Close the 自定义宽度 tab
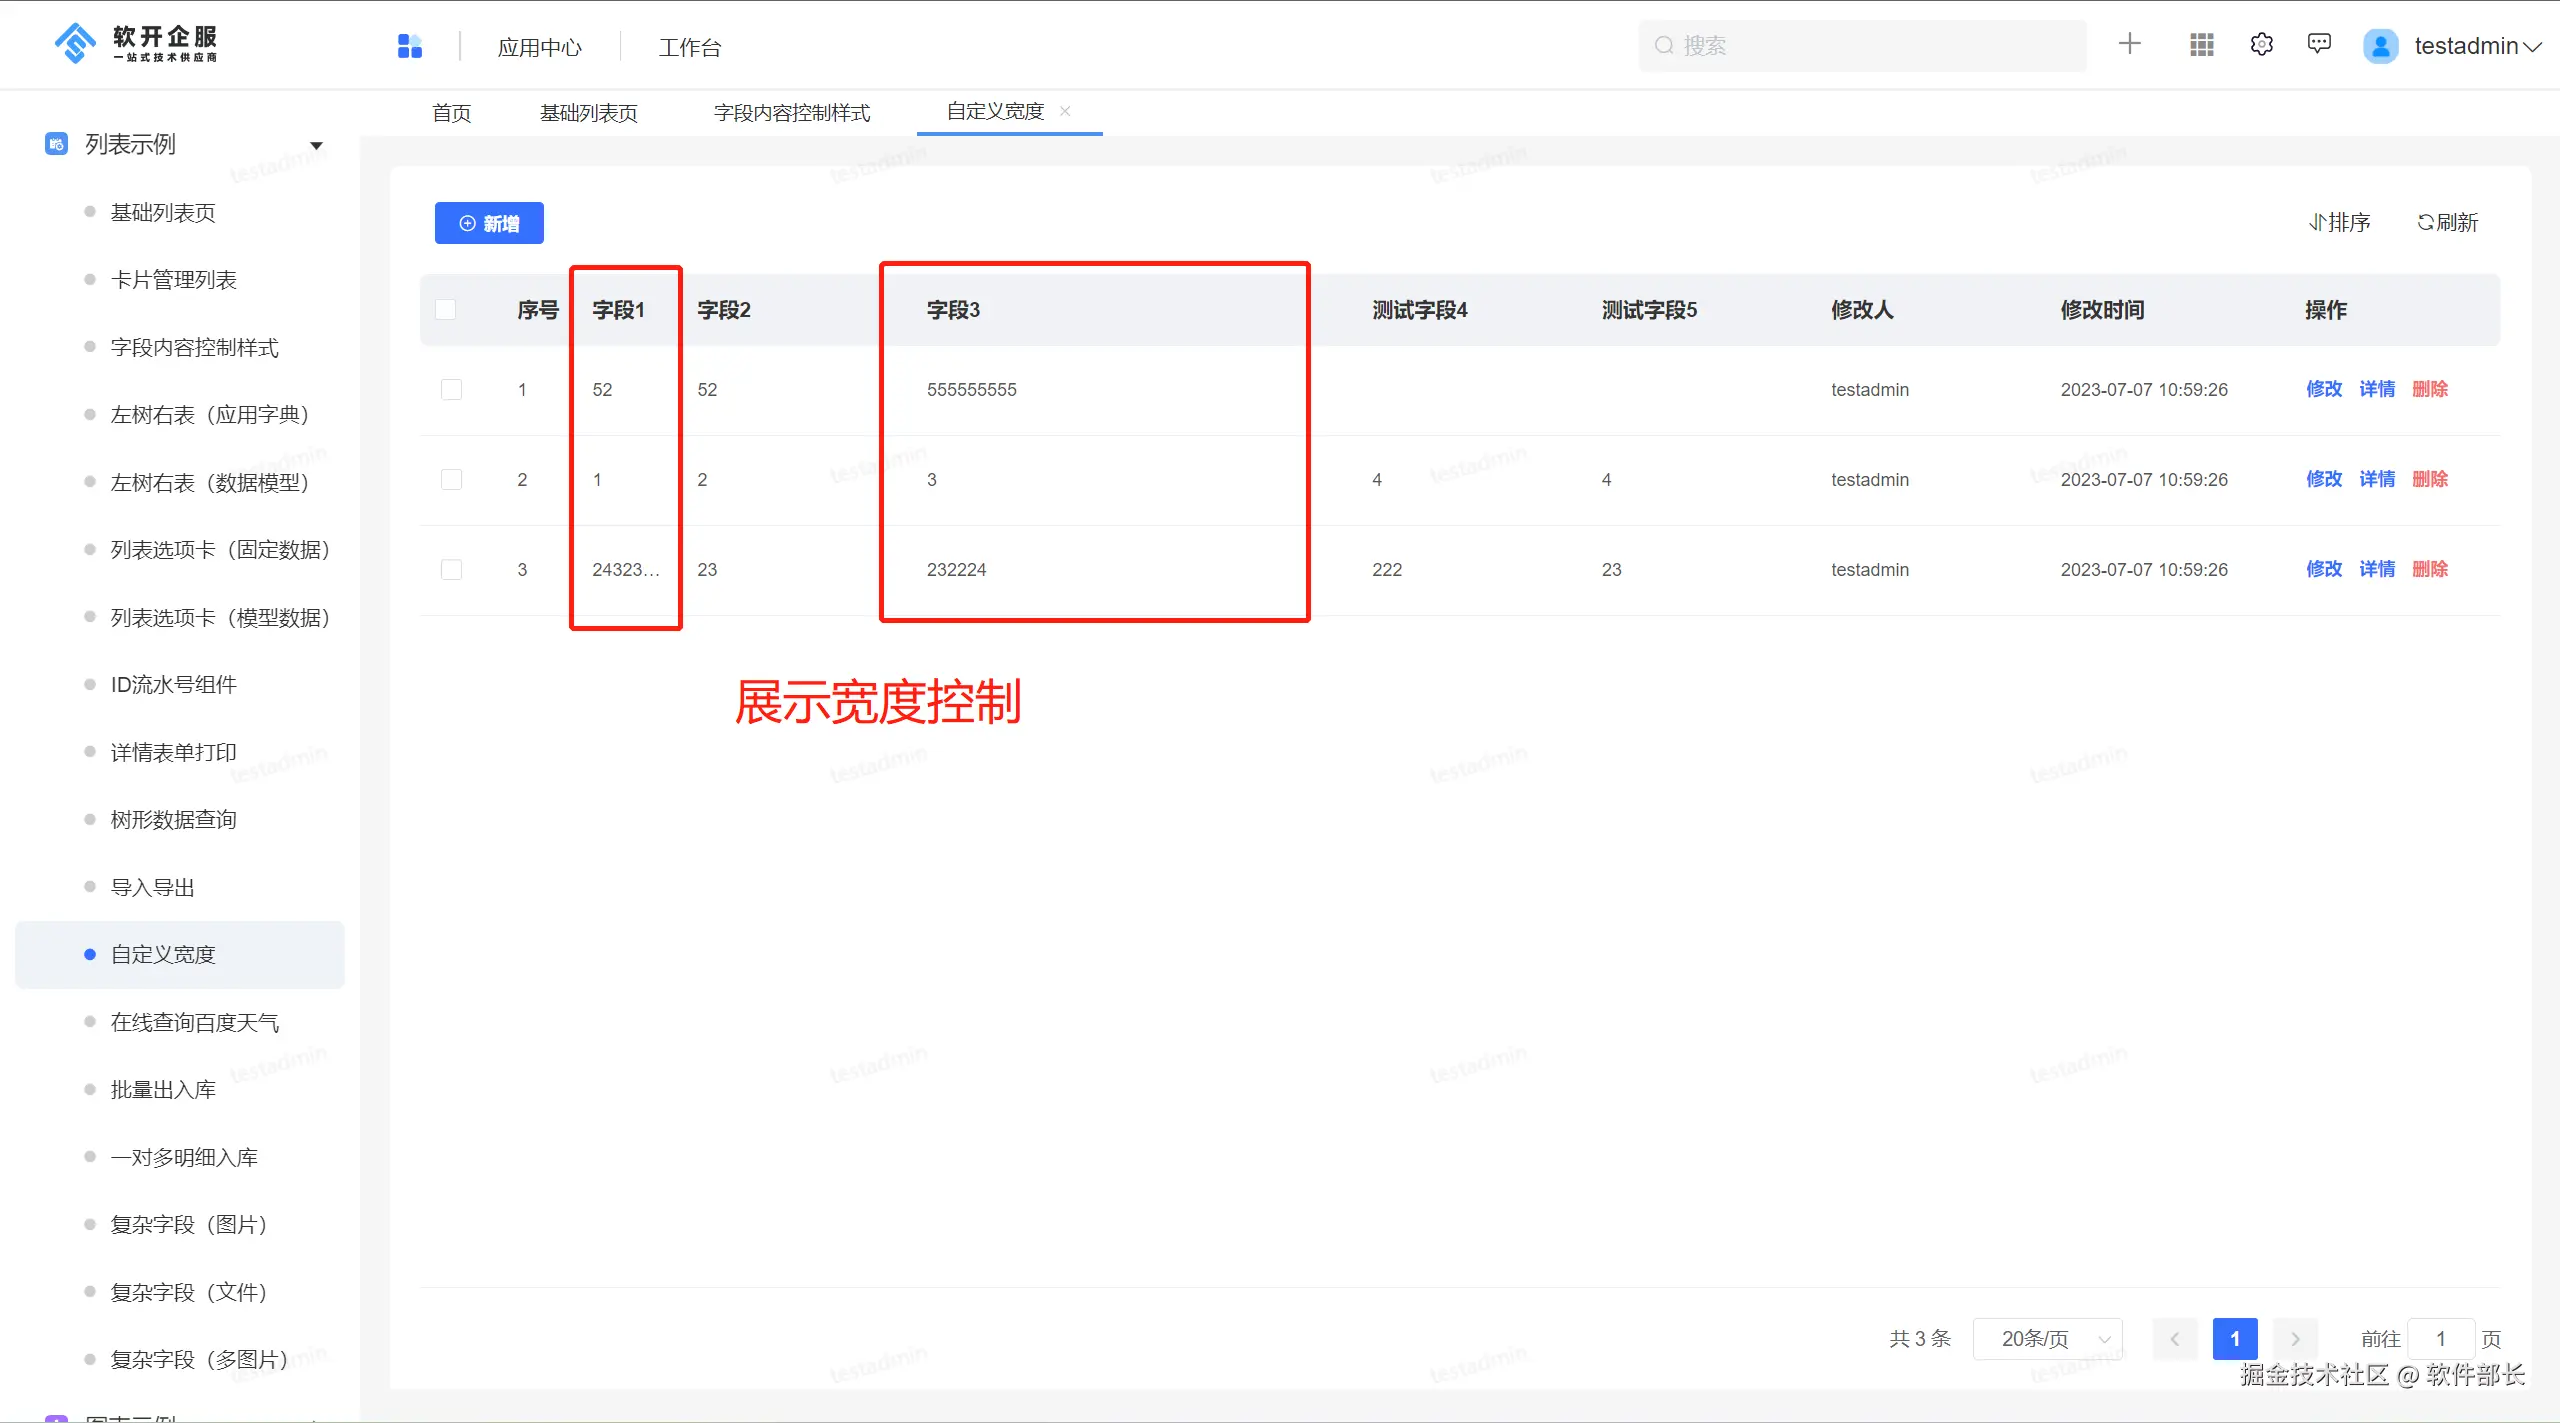Viewport: 2560px width, 1423px height. (1065, 111)
